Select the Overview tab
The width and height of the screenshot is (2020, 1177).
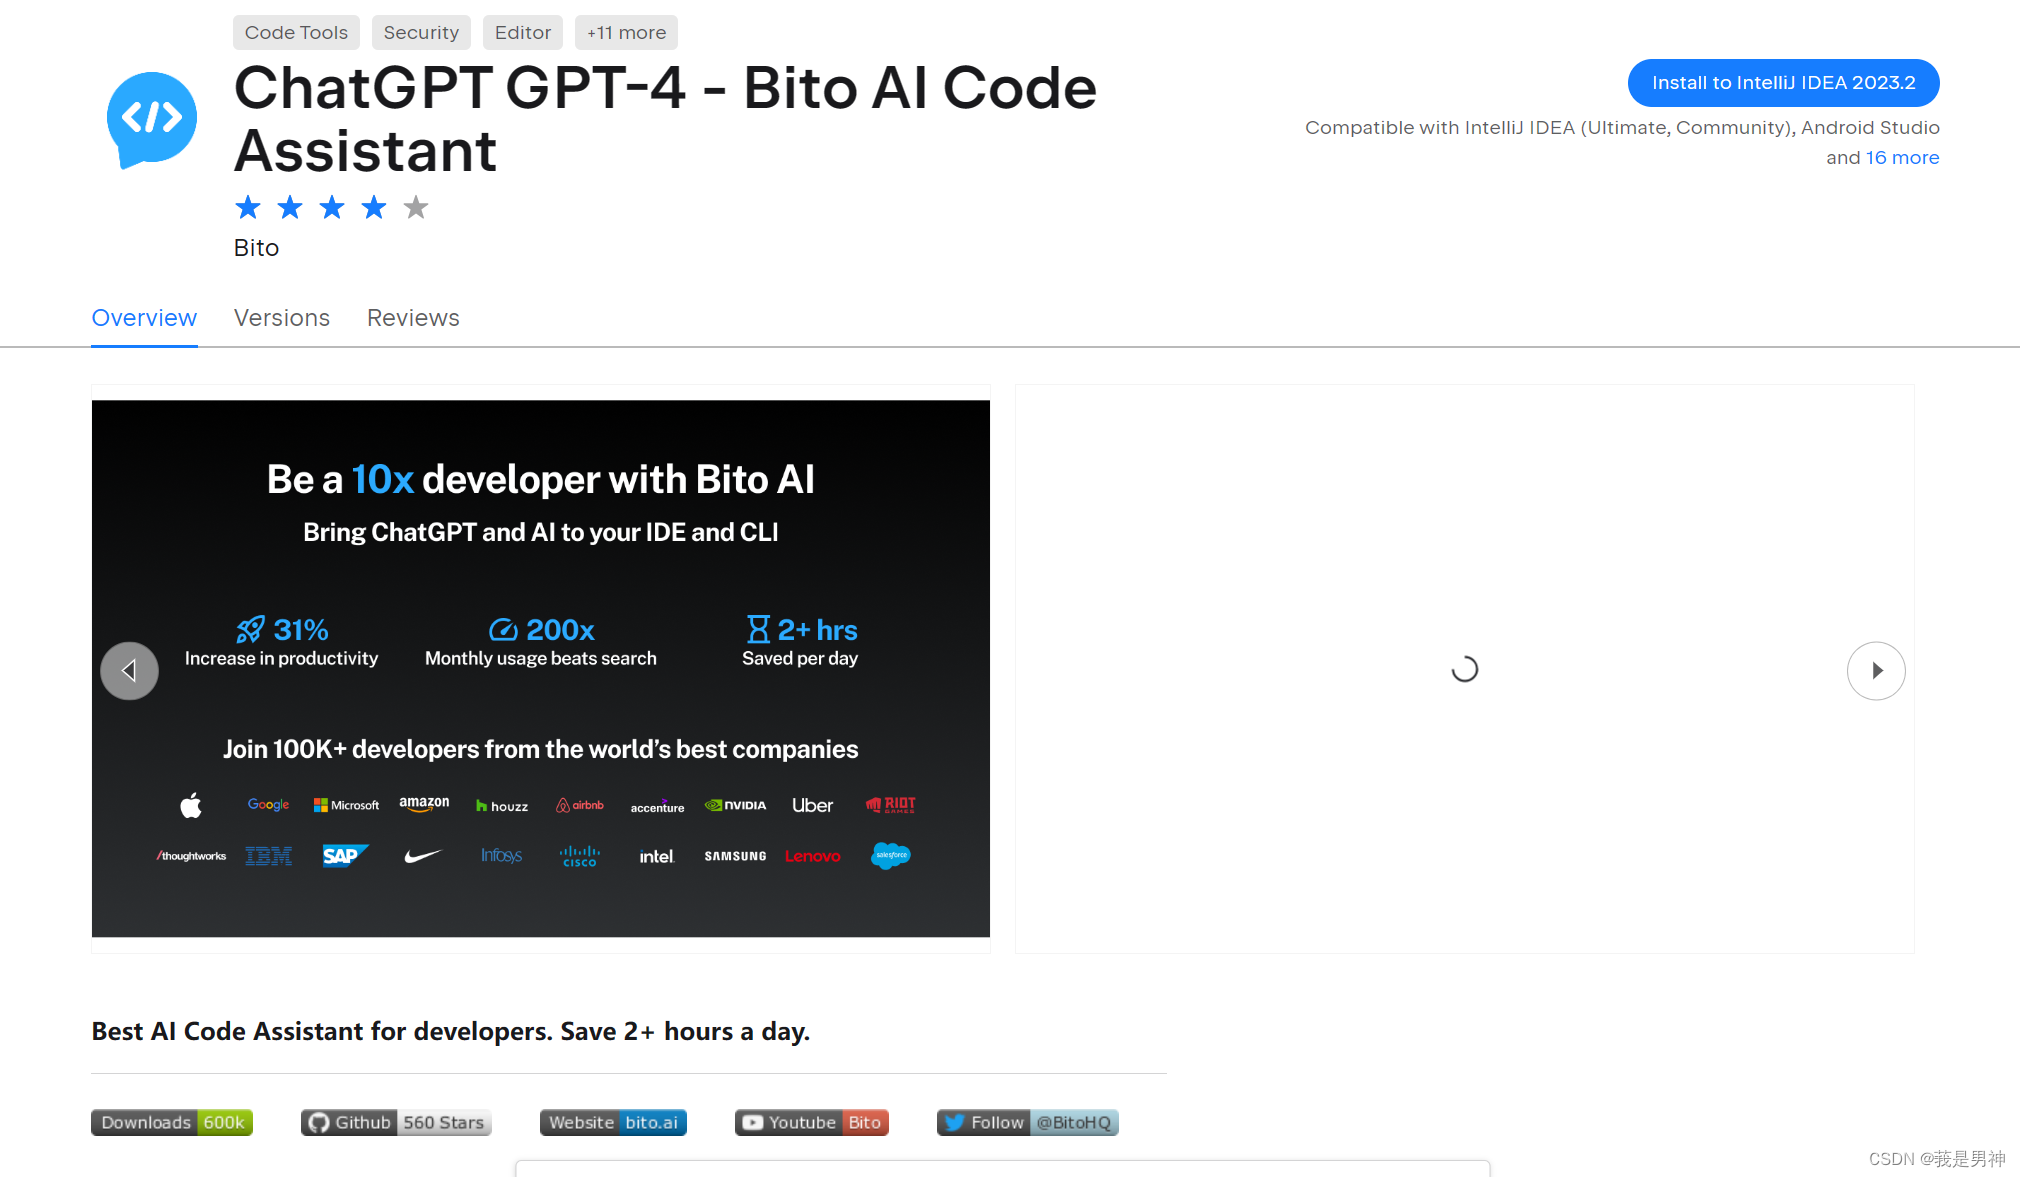[143, 315]
